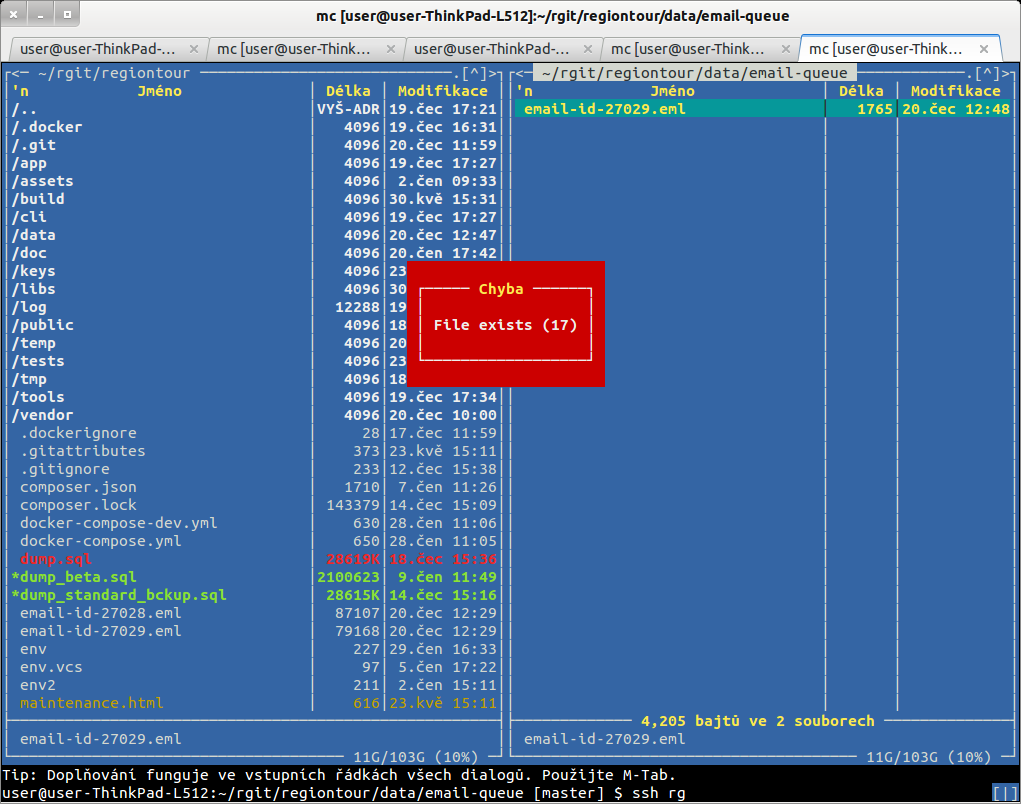Viewport: 1021px width, 804px height.
Task: Toggle left panel sort order indicator 'n
Action: pos(20,91)
